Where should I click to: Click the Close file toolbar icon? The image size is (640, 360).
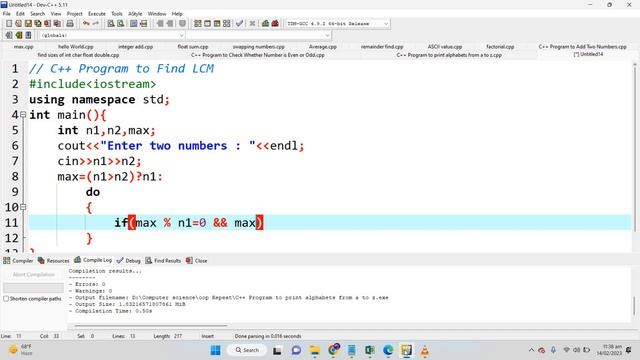click(48, 24)
